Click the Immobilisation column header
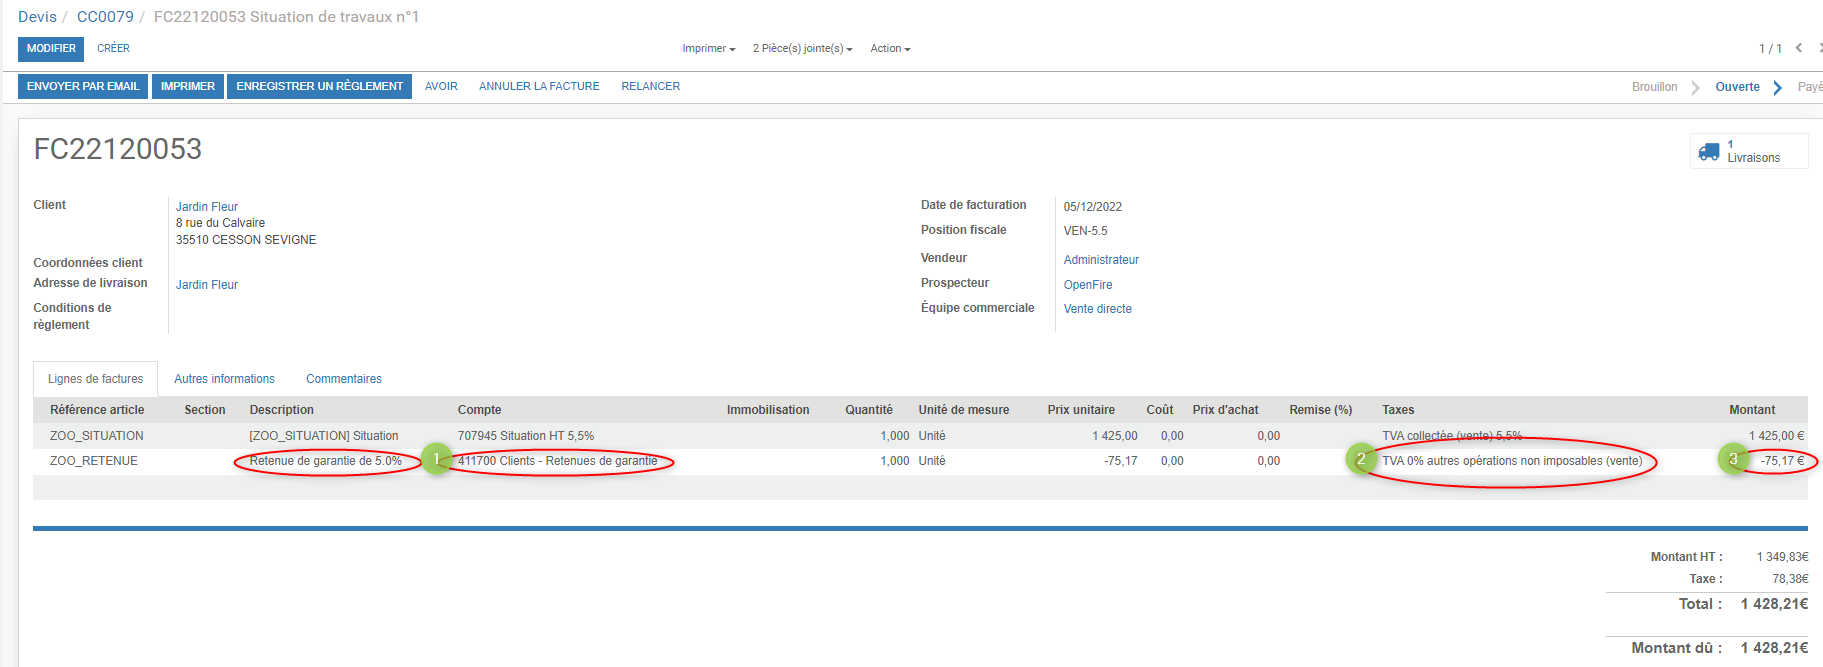The width and height of the screenshot is (1823, 667). click(x=768, y=410)
